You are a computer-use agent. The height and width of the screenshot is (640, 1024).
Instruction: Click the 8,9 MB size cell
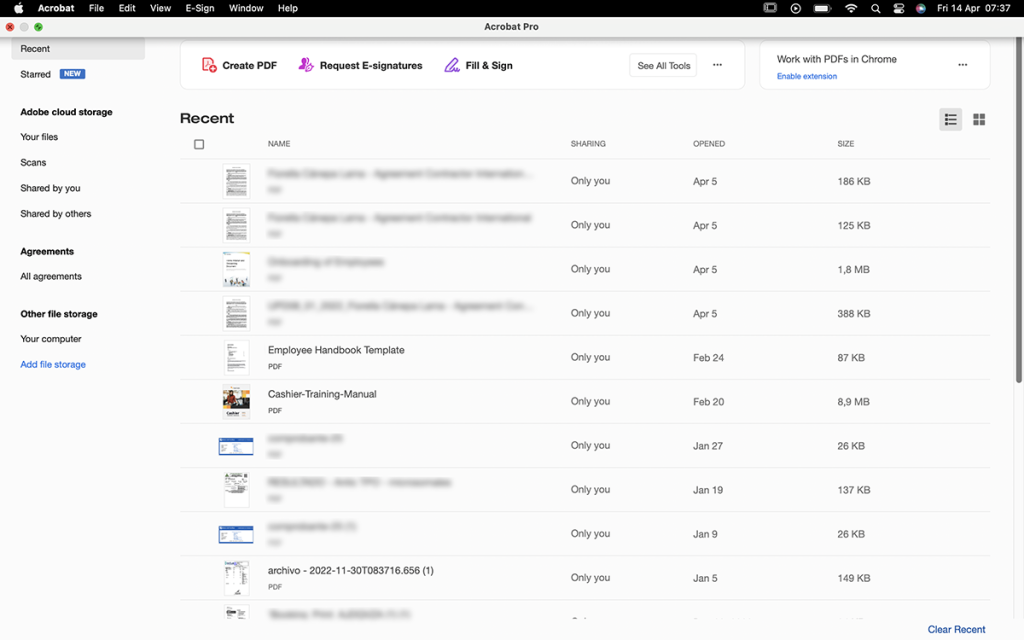(x=854, y=402)
